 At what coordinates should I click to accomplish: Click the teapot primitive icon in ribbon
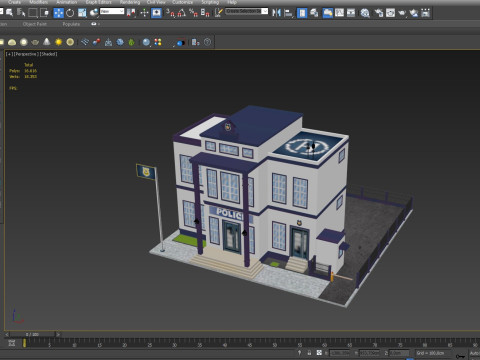coord(35,42)
